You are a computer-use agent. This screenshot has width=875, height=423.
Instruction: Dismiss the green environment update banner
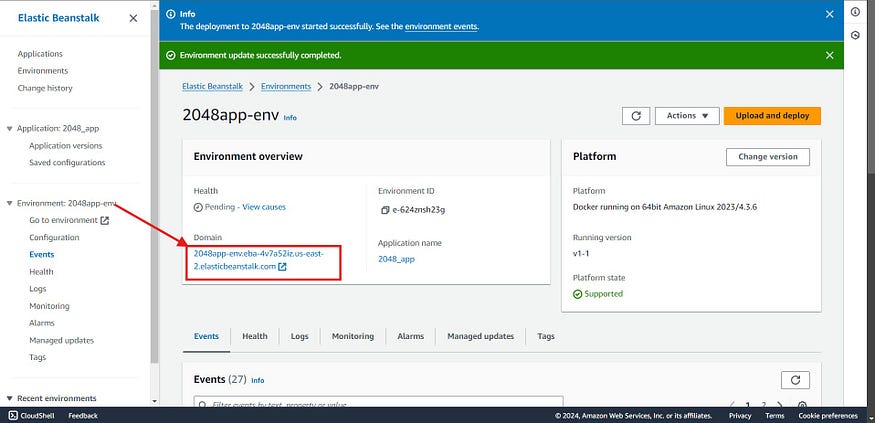[x=829, y=55]
